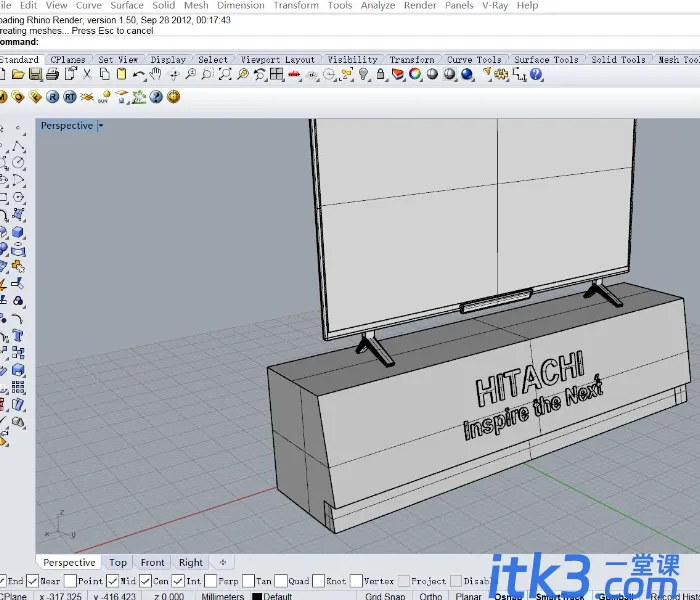Click the light bulb hide objects icon
The width and height of the screenshot is (700, 600).
[364, 75]
